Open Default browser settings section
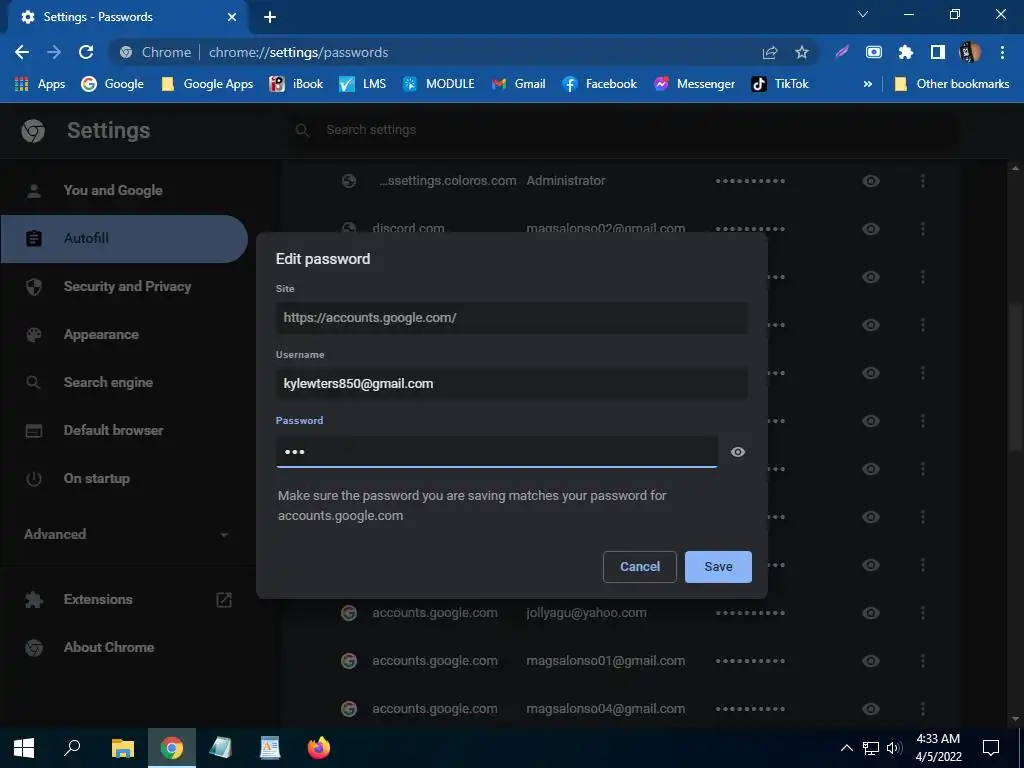The width and height of the screenshot is (1024, 768). click(124, 430)
